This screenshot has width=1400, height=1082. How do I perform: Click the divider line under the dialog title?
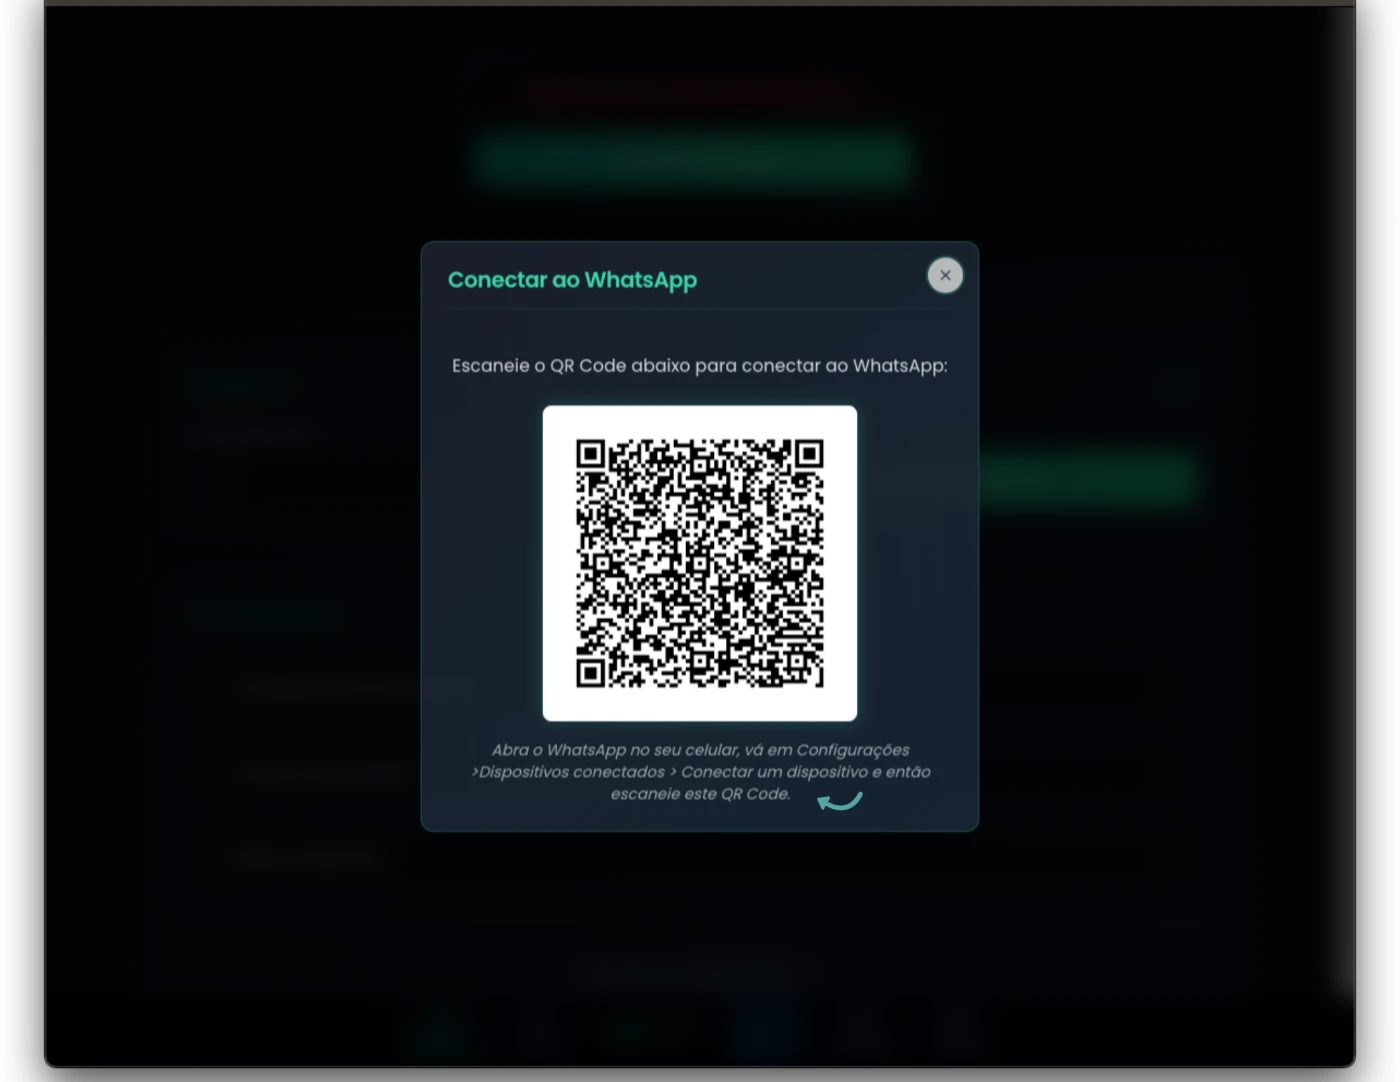(699, 309)
